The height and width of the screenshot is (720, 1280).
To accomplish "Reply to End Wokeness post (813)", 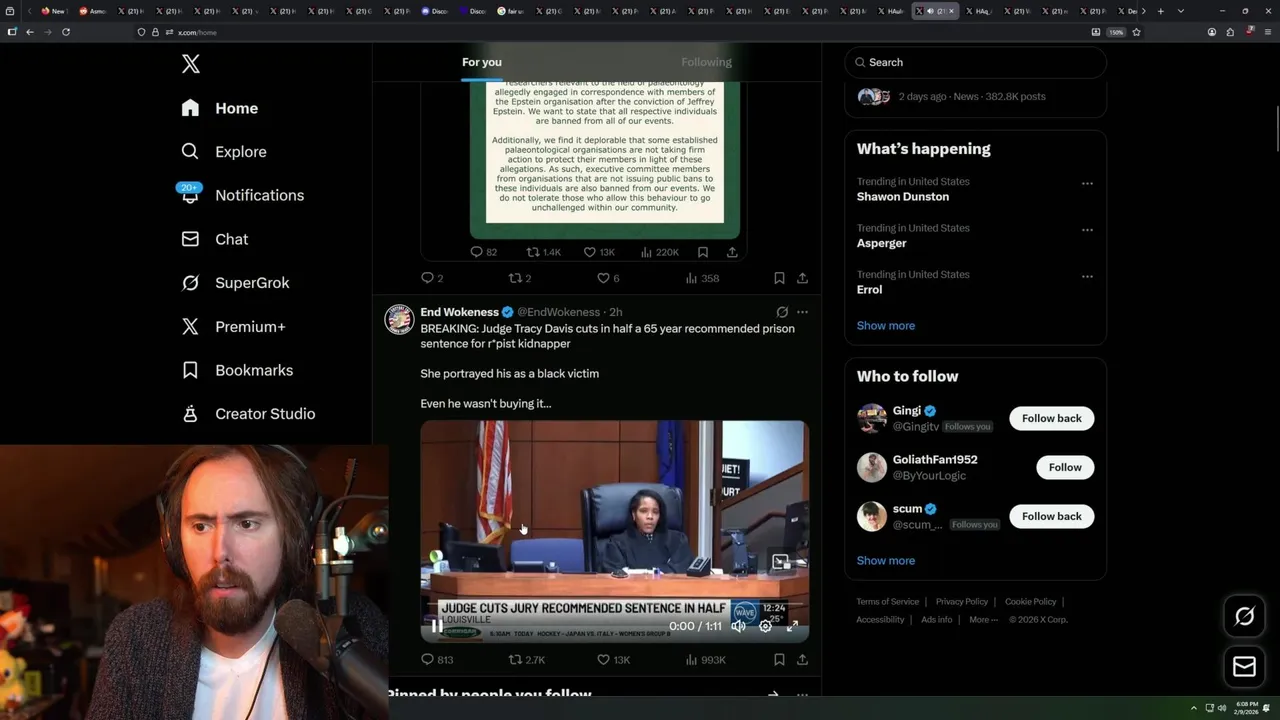I will pyautogui.click(x=437, y=660).
